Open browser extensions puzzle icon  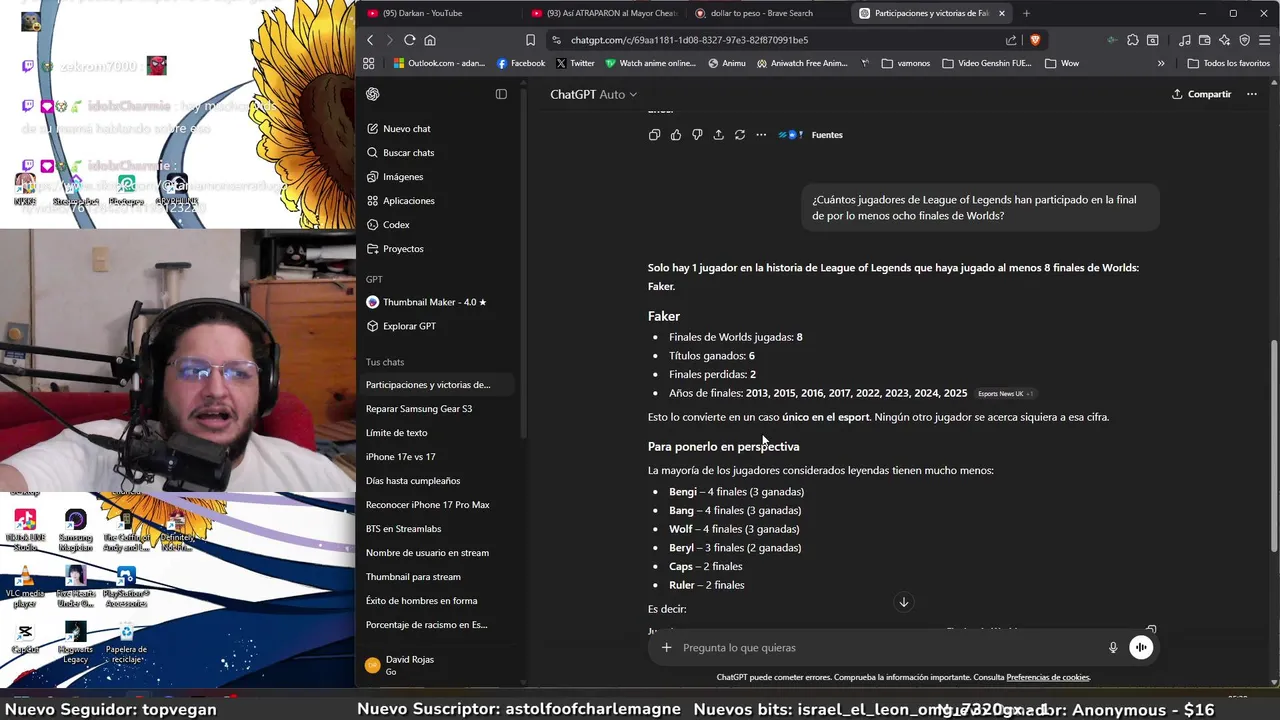pos(1132,40)
